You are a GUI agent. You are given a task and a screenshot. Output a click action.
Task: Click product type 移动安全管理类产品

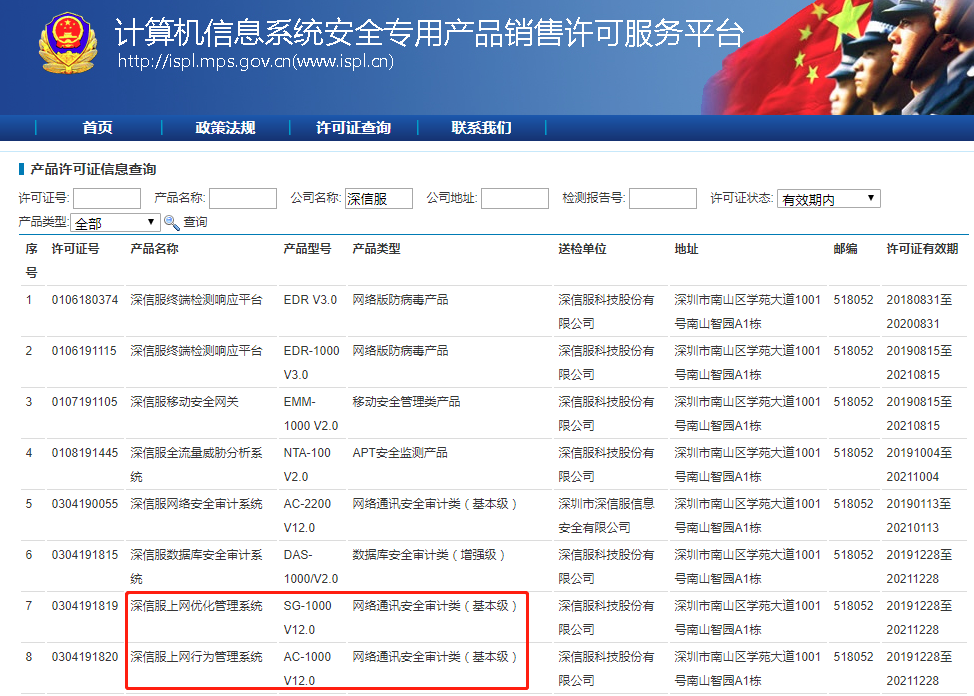pos(406,401)
